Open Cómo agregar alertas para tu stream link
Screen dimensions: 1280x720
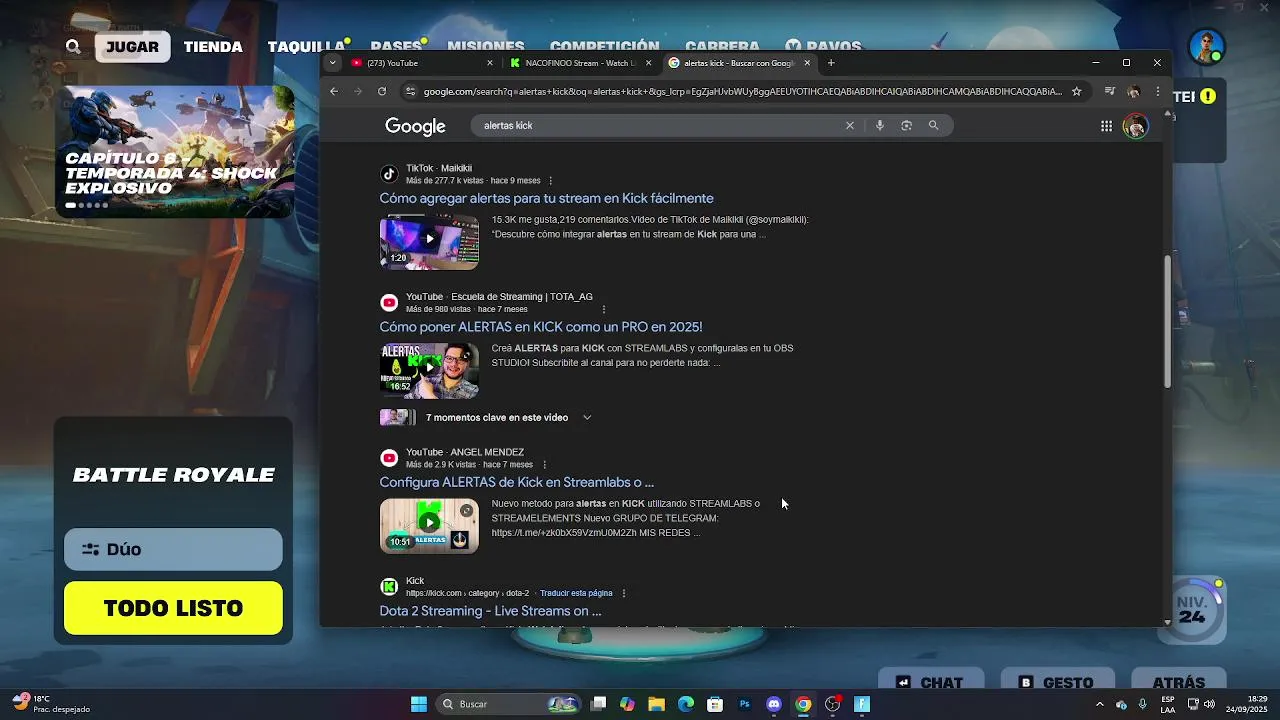(546, 198)
